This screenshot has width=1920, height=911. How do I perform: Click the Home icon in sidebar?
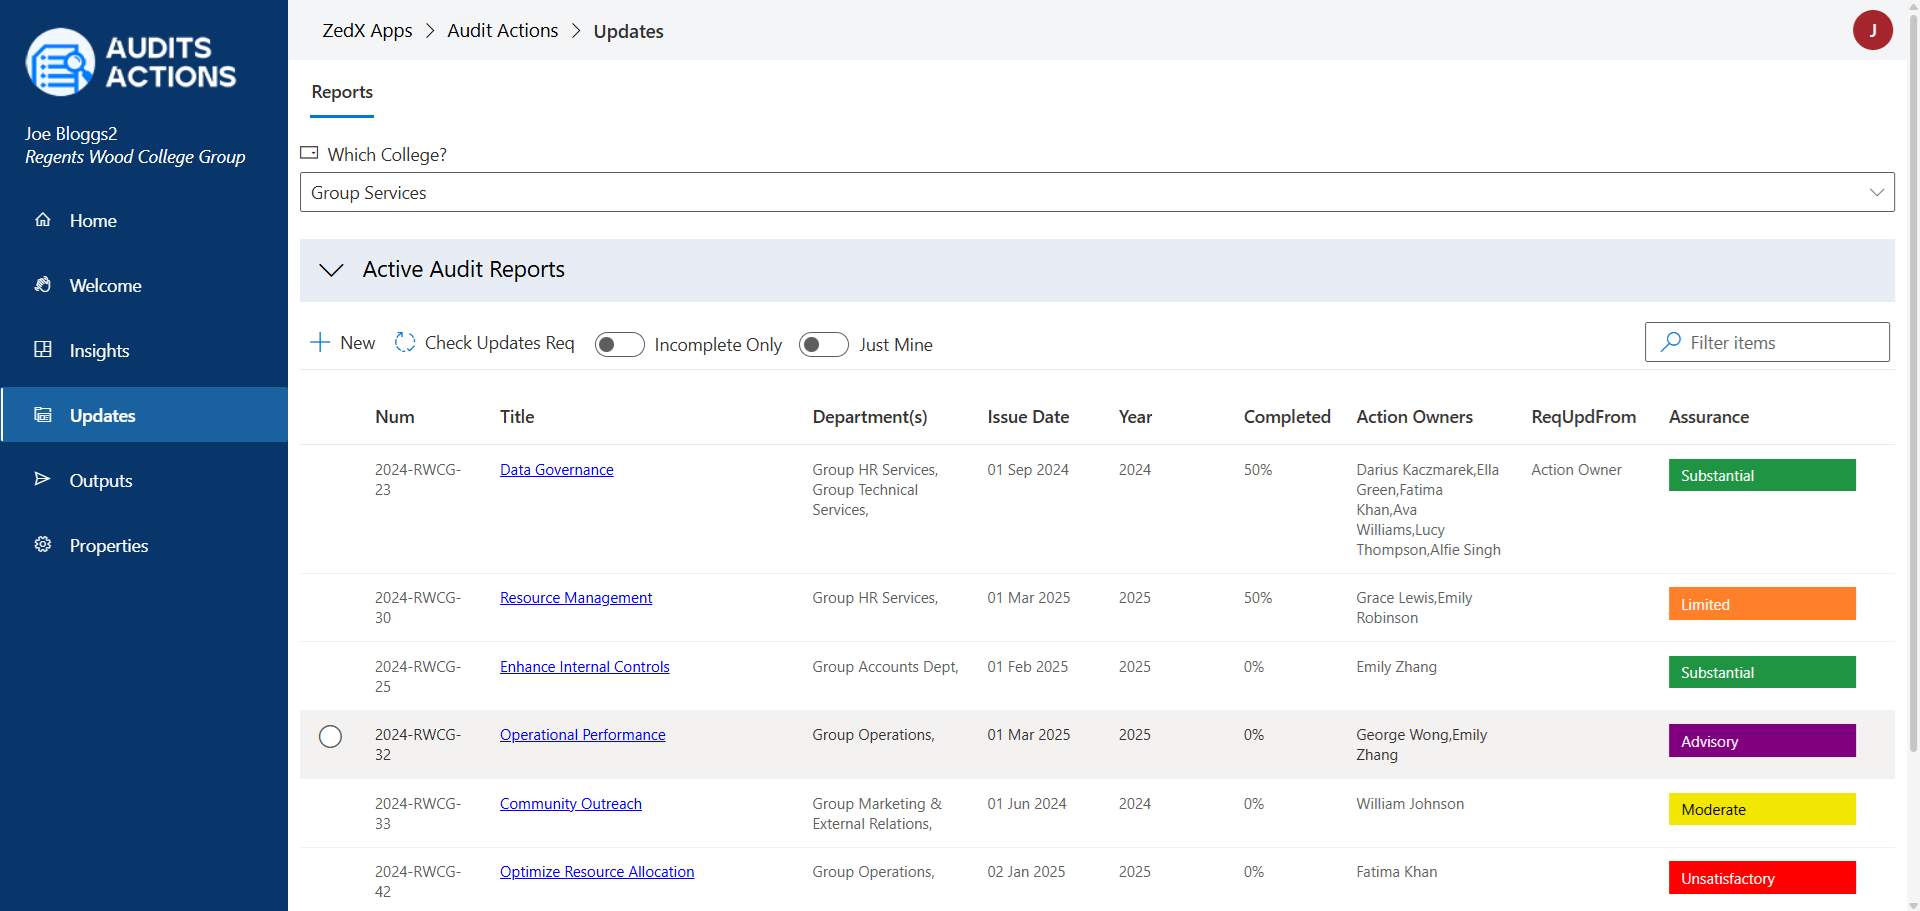tap(43, 220)
